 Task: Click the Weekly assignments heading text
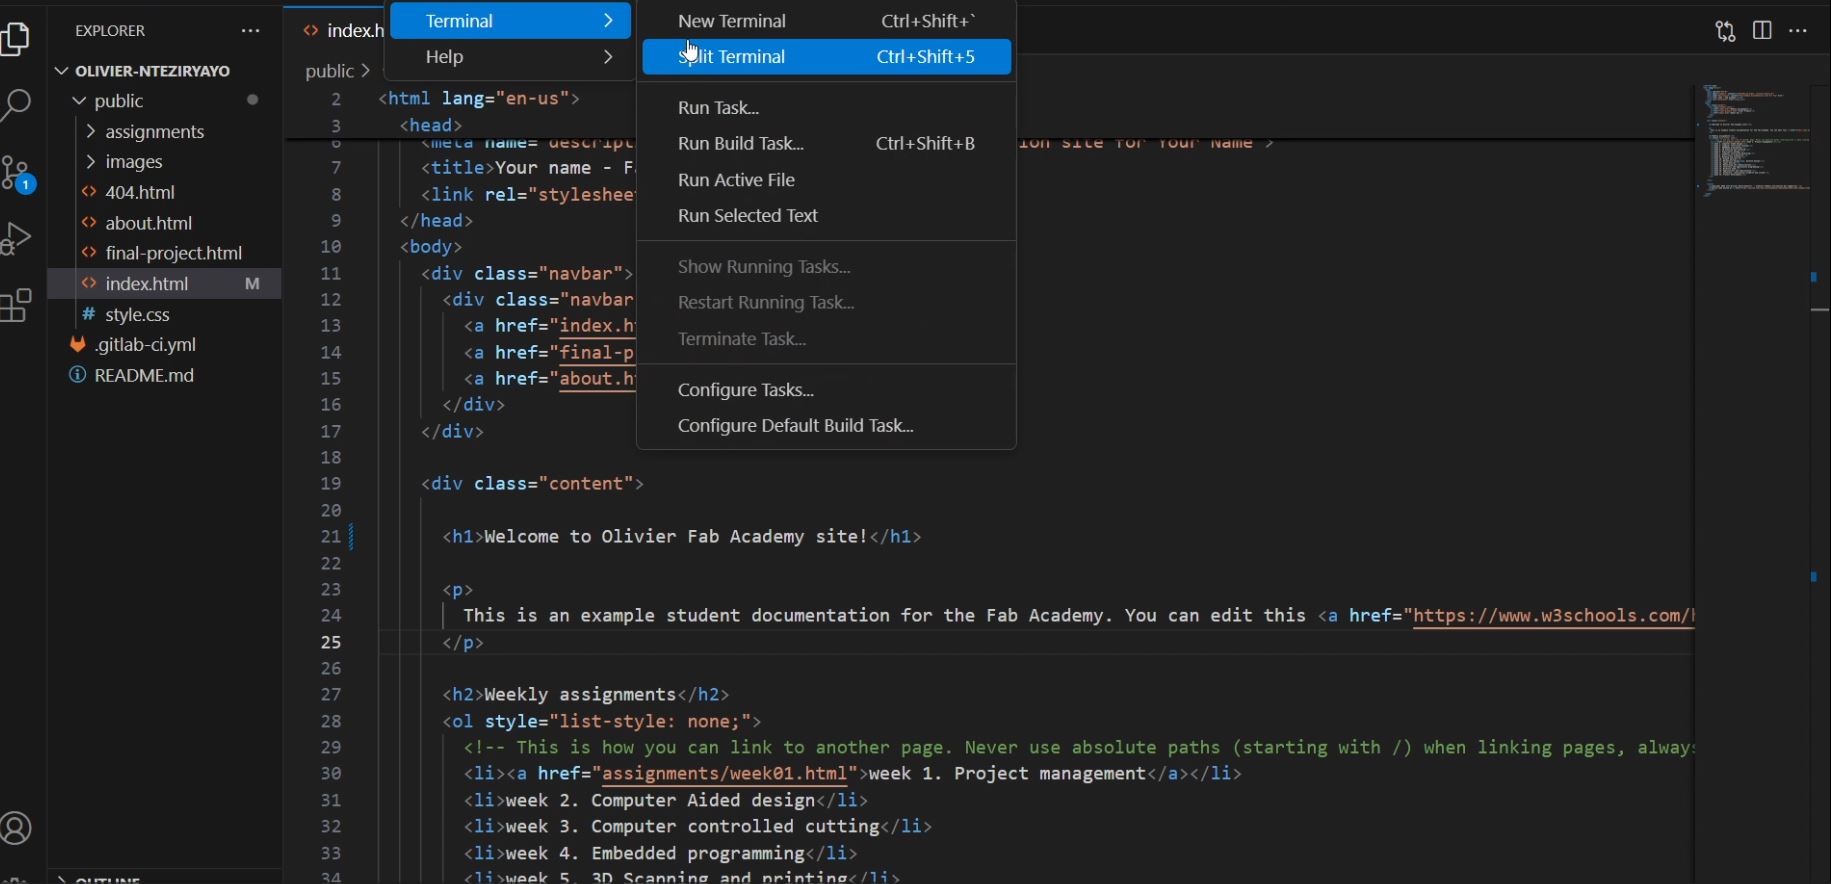[x=580, y=695]
